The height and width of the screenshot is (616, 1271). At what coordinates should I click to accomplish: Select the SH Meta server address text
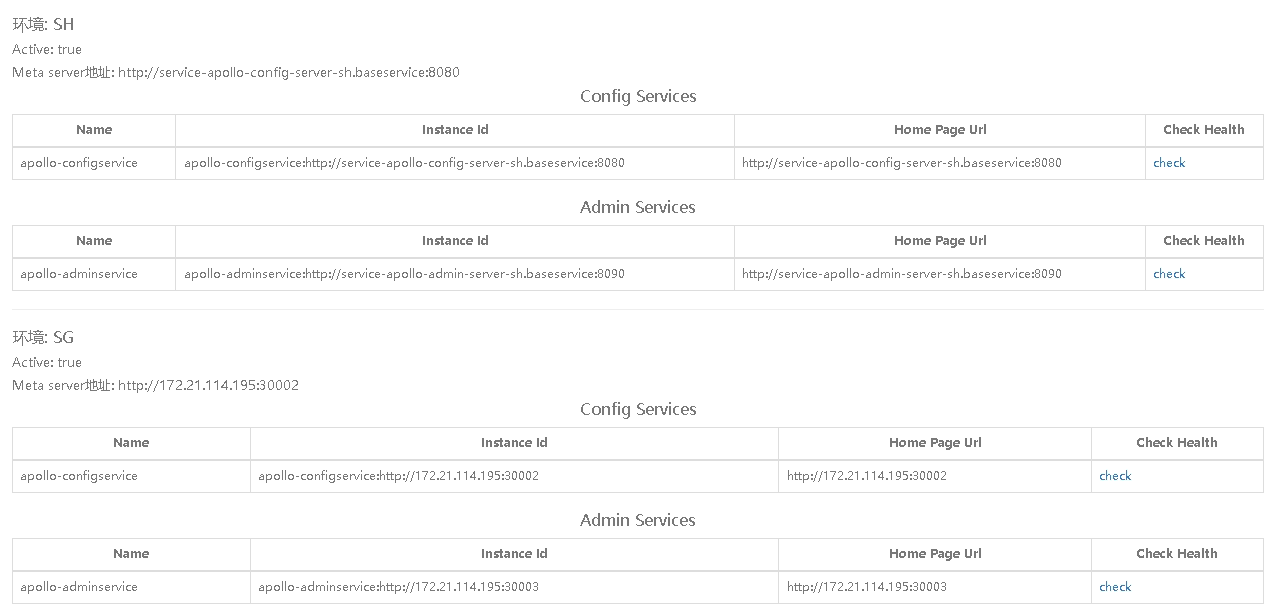pos(289,72)
